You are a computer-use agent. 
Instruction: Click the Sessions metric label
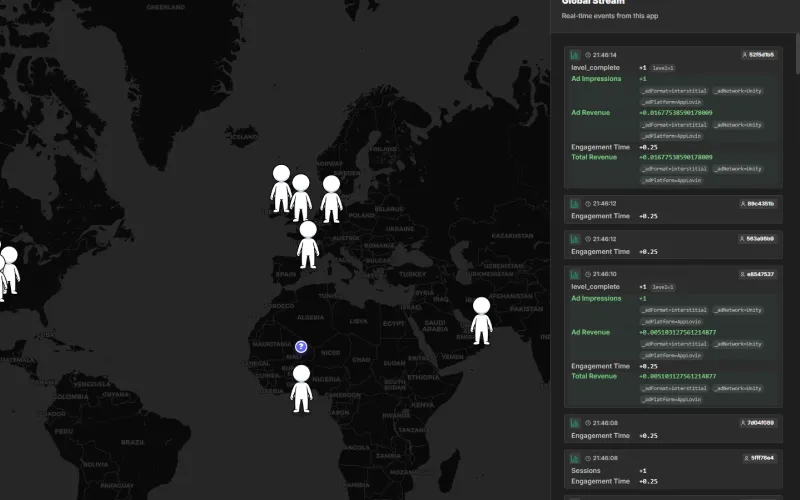point(586,471)
